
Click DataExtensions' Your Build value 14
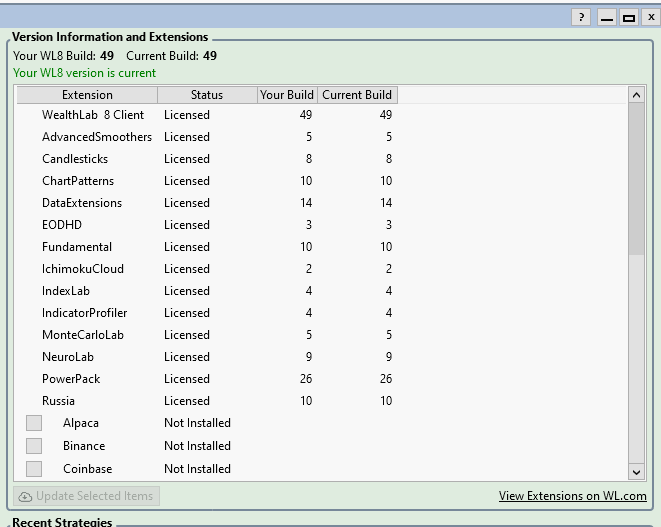point(306,203)
